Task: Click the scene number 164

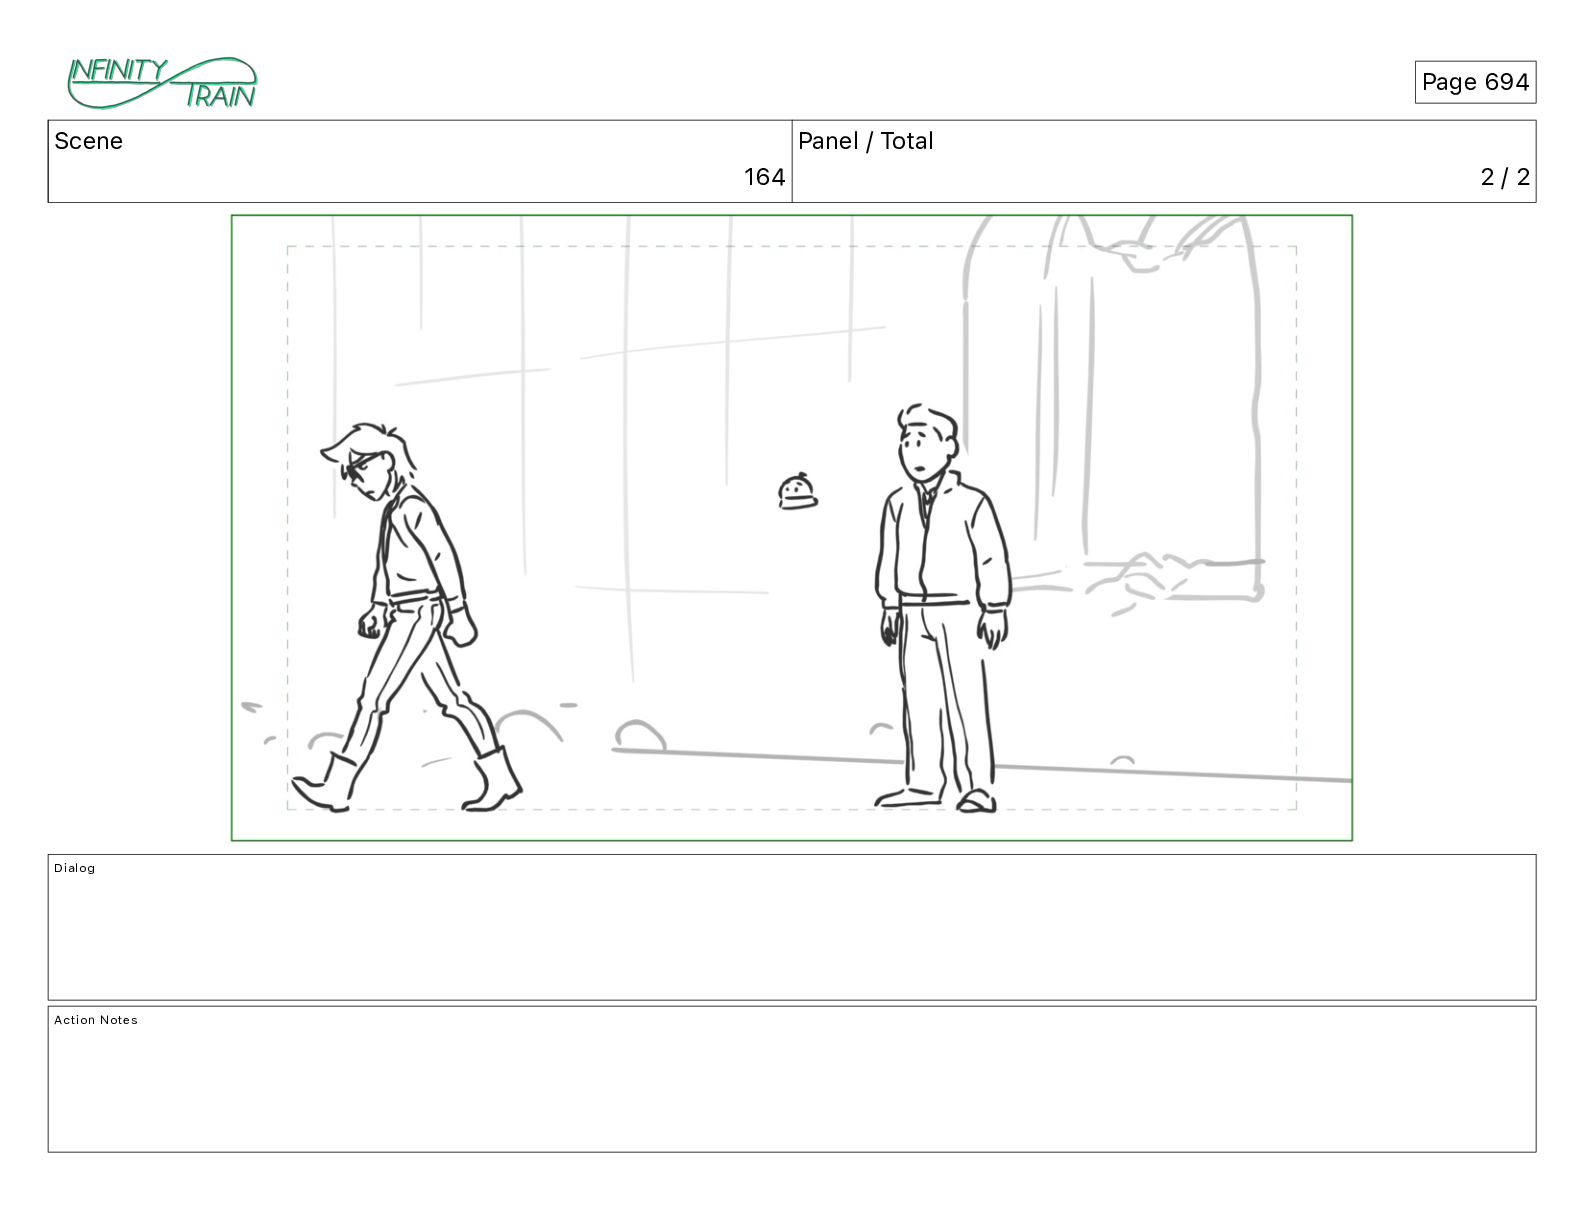Action: (x=764, y=177)
